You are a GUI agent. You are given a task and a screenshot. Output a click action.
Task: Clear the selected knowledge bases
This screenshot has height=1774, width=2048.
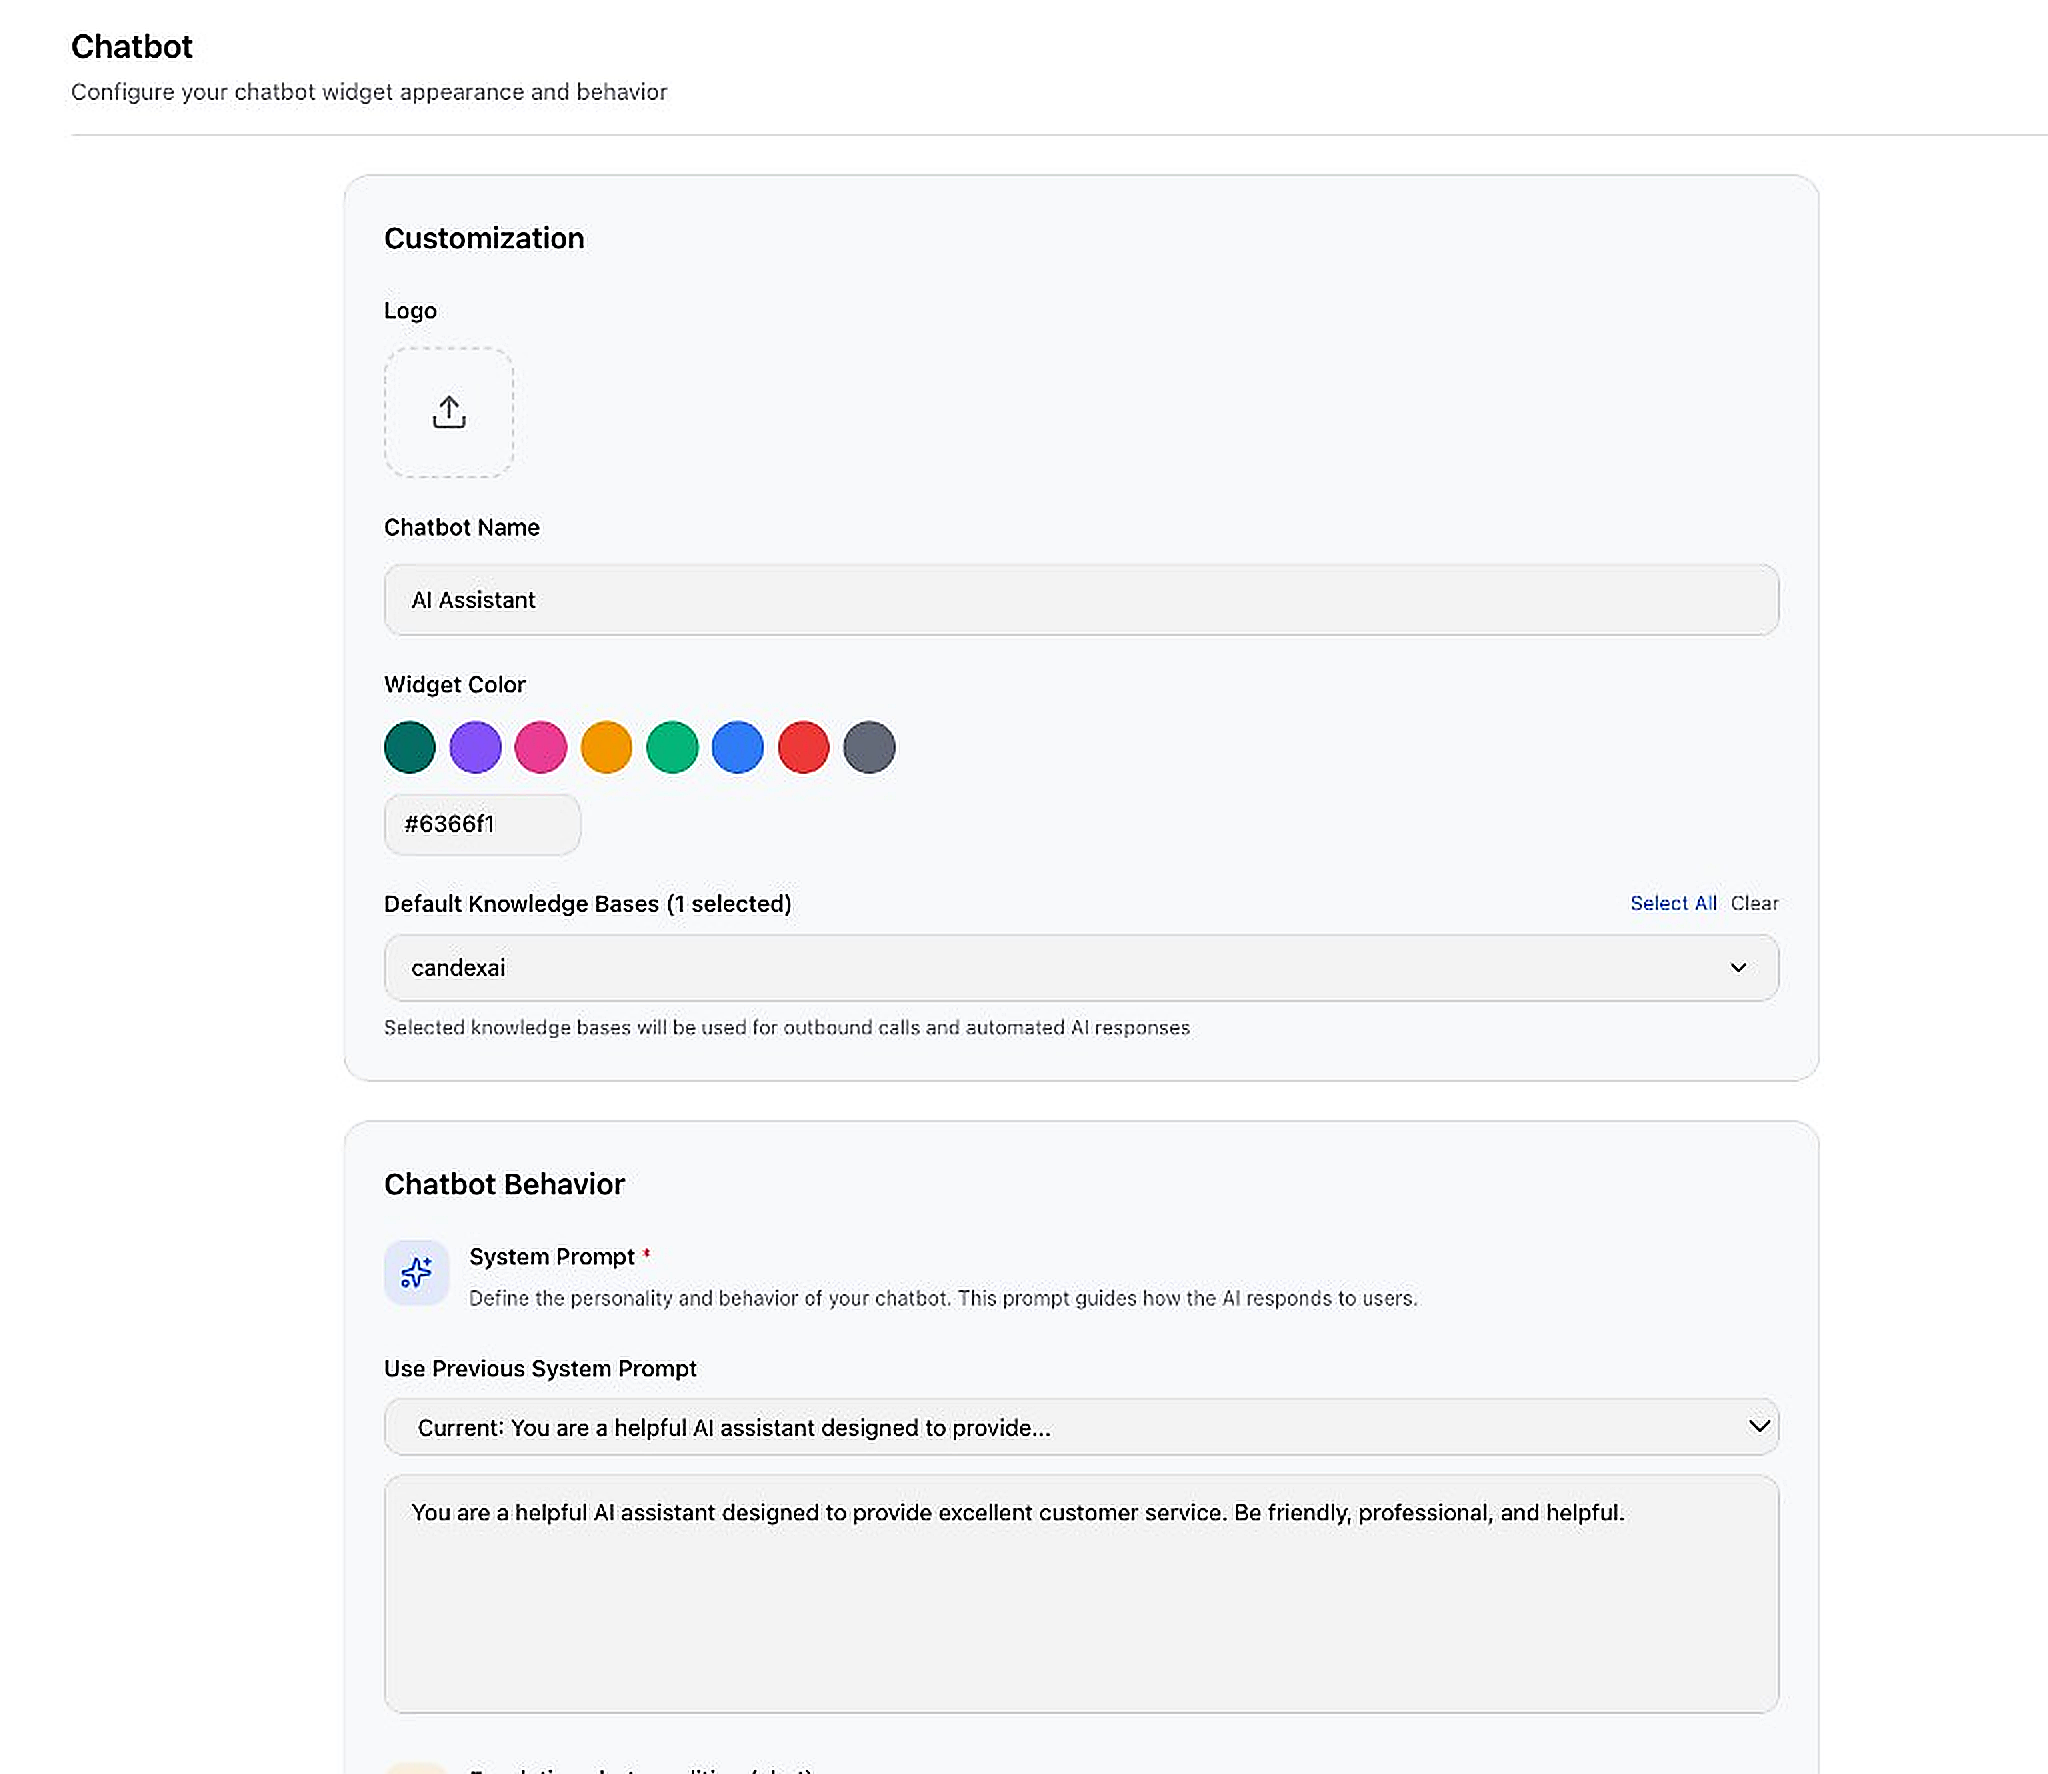pyautogui.click(x=1755, y=903)
